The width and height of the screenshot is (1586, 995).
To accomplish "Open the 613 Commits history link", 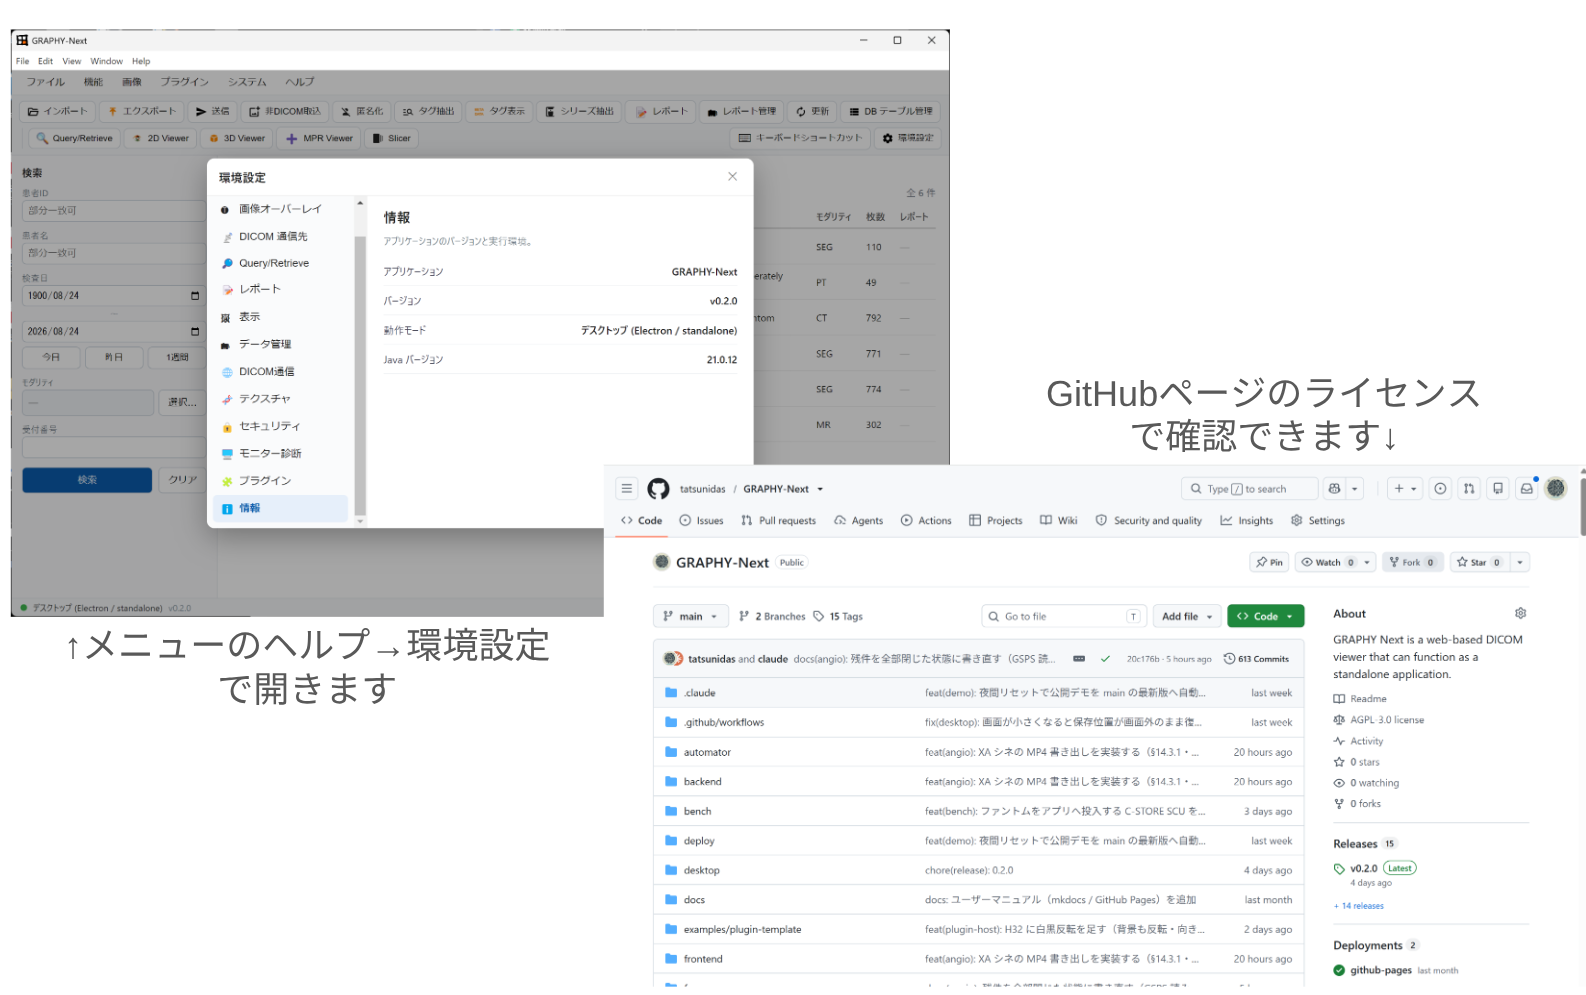I will [1257, 659].
